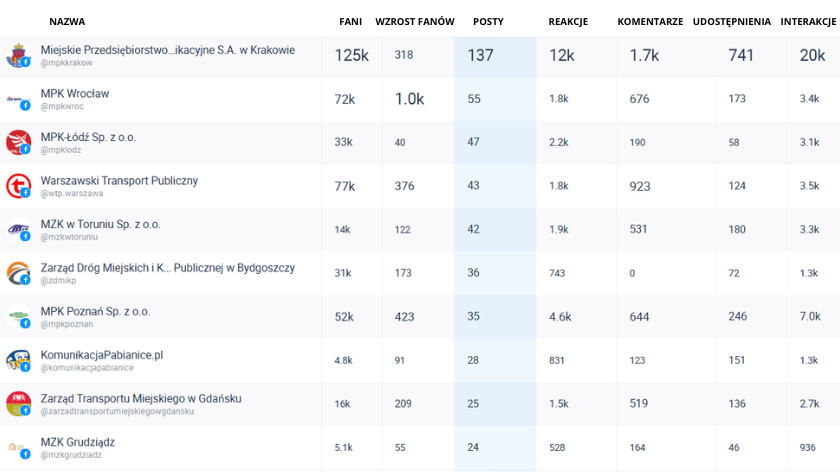Image resolution: width=840 pixels, height=472 pixels.
Task: Click the Bydgoszcz ZDMiKP orange logo icon
Action: click(x=18, y=273)
